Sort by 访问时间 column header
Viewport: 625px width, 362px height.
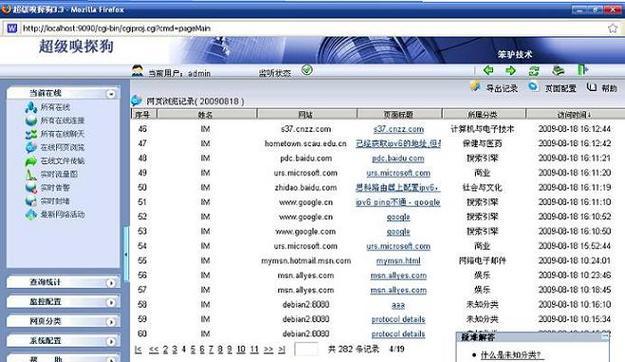pos(574,115)
